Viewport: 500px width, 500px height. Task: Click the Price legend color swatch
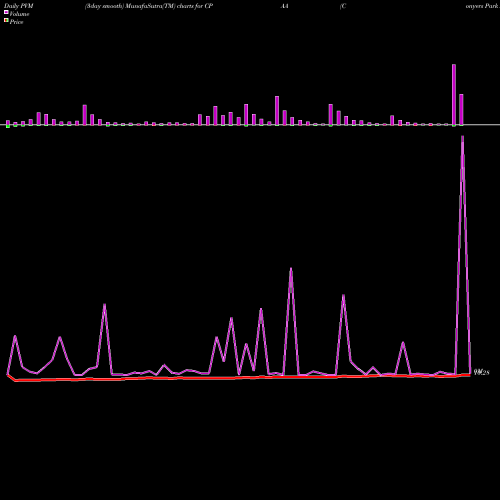[6, 20]
